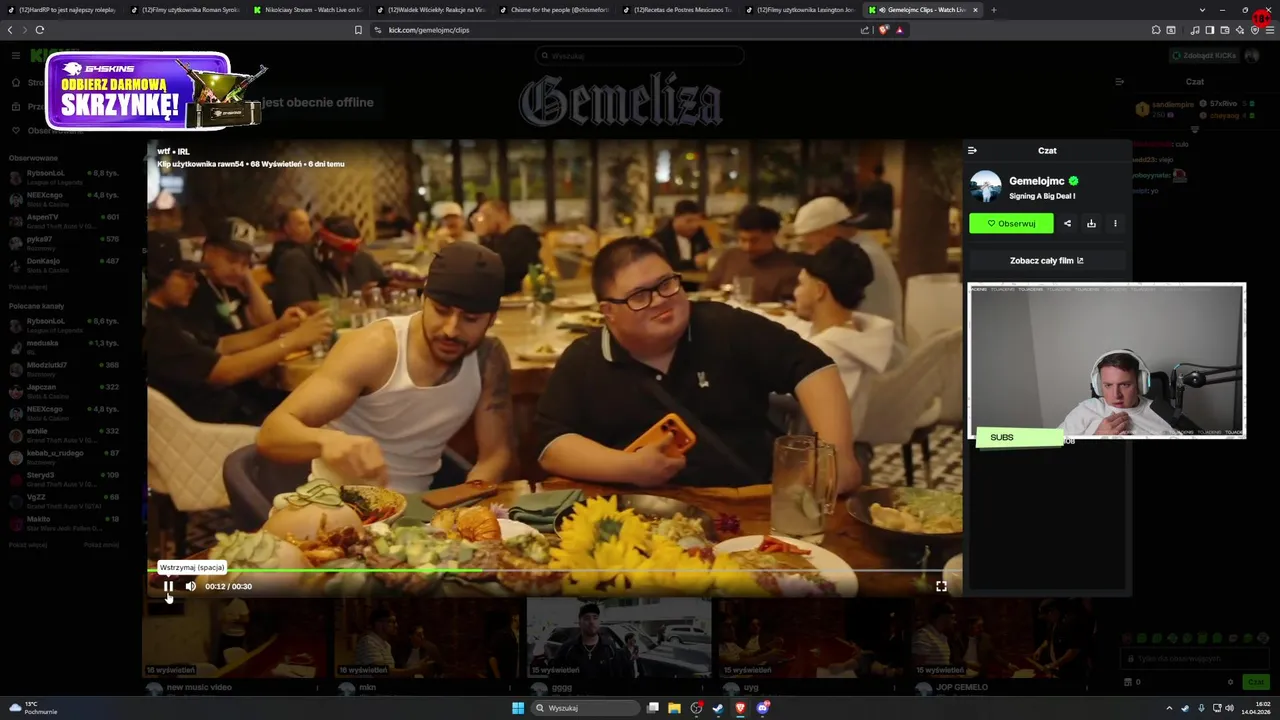Select the 'new music video' clip thumbnail
The height and width of the screenshot is (720, 1280).
coord(234,639)
